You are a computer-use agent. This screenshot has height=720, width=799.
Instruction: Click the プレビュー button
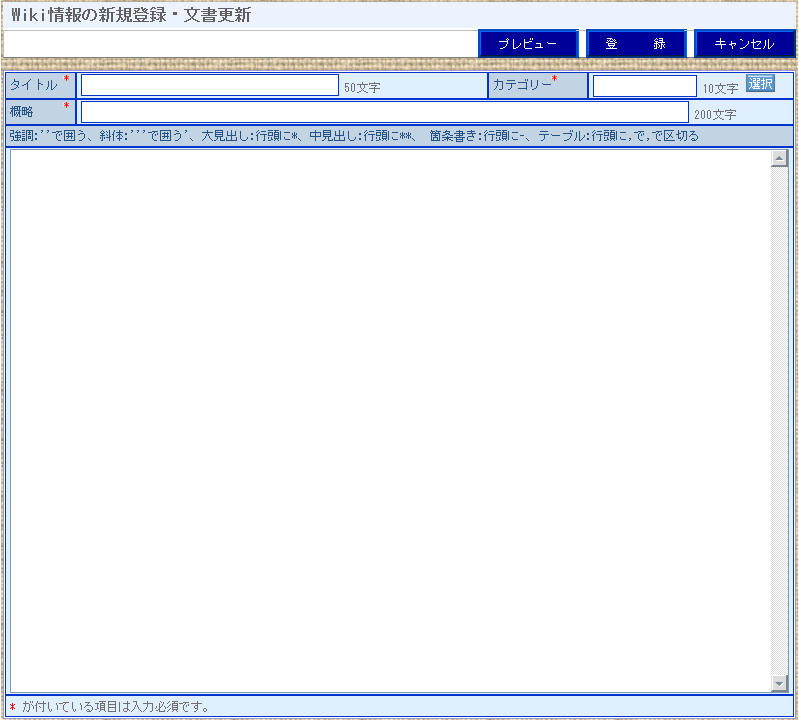[x=528, y=44]
